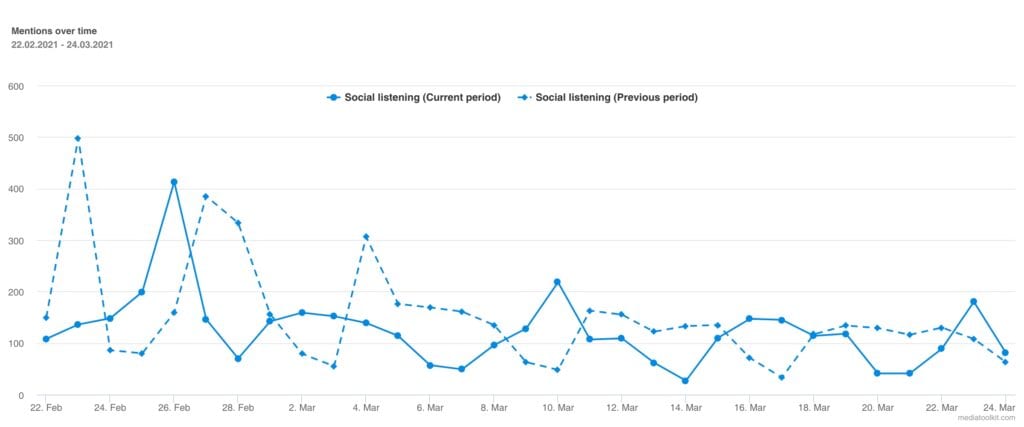Click the 600 y-axis label

(16, 86)
